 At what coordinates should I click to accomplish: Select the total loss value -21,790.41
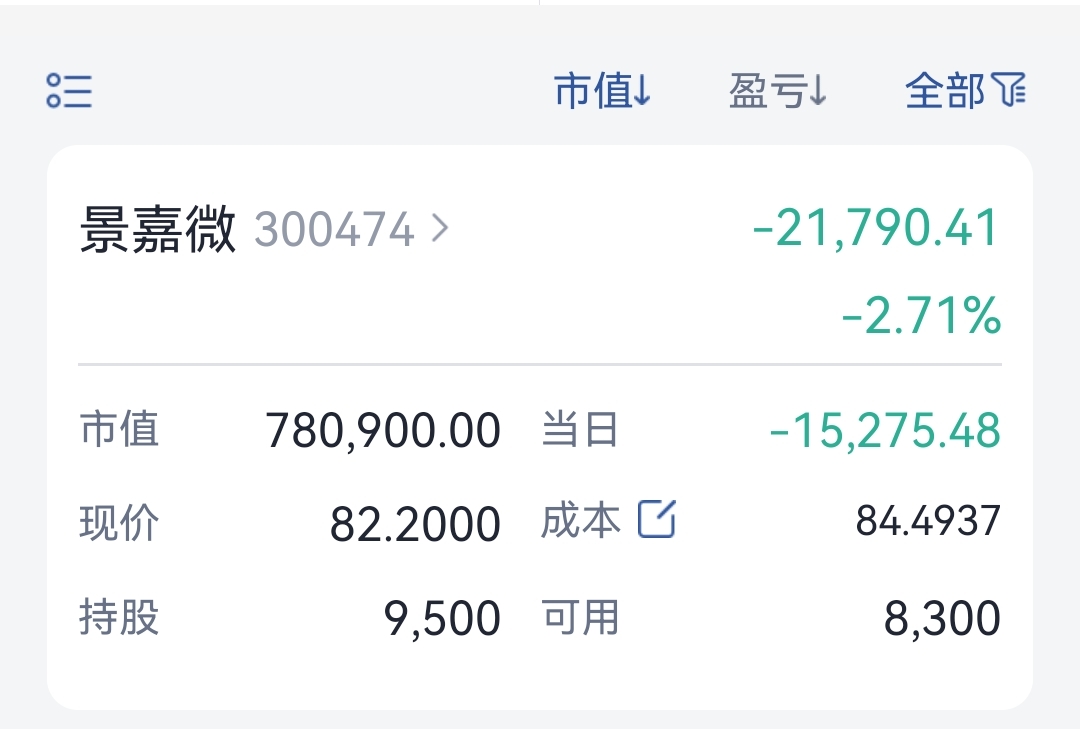[875, 227]
